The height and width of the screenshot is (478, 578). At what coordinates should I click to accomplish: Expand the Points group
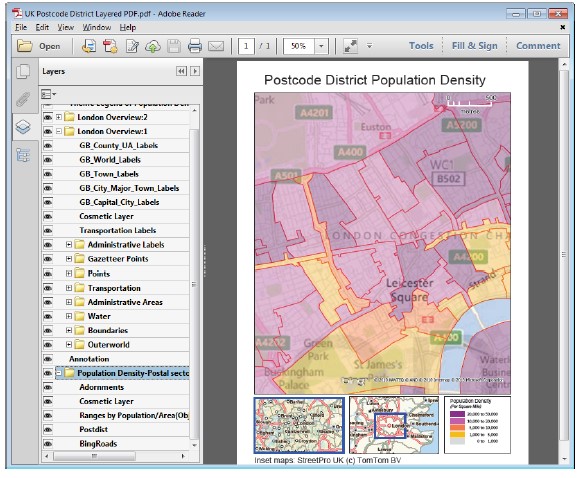click(x=69, y=273)
